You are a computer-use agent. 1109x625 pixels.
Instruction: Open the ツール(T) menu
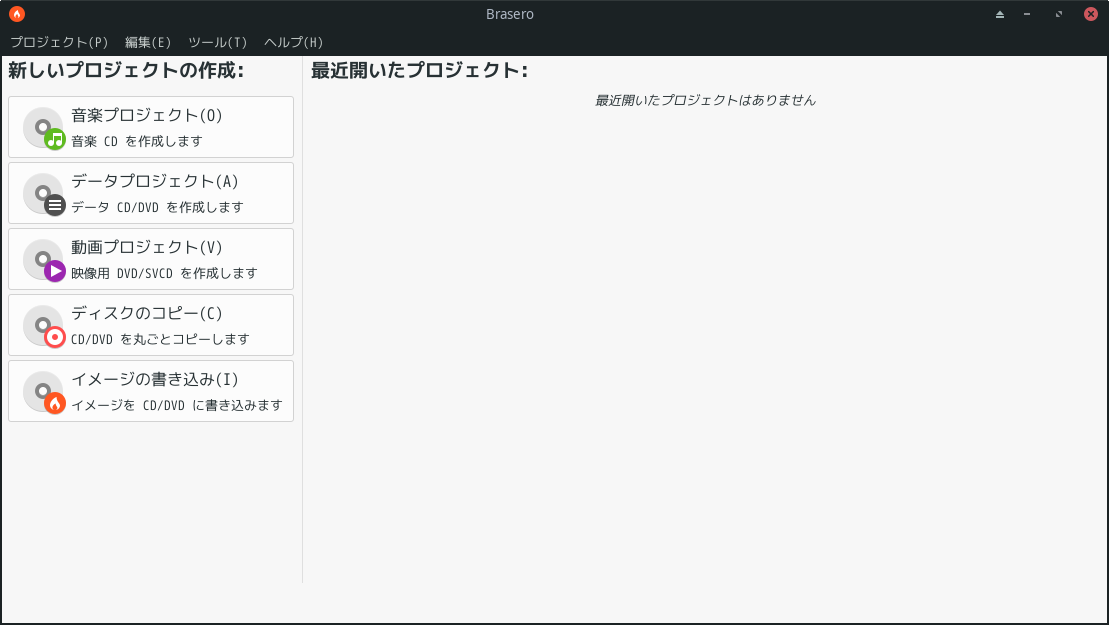click(x=217, y=42)
